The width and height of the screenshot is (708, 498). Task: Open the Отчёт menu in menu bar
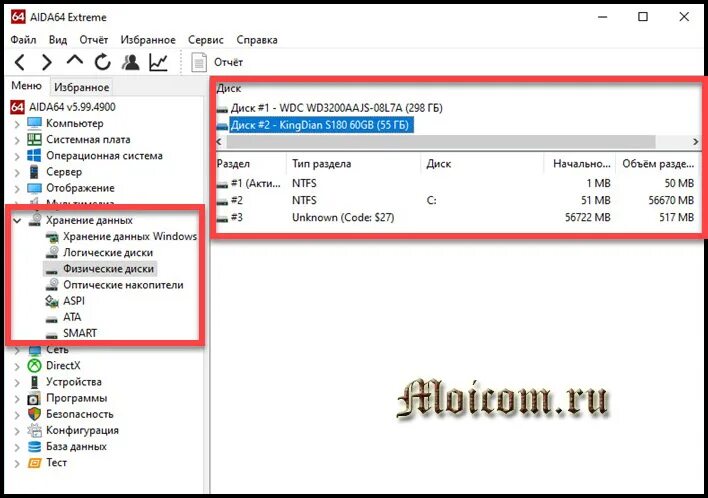(x=93, y=40)
